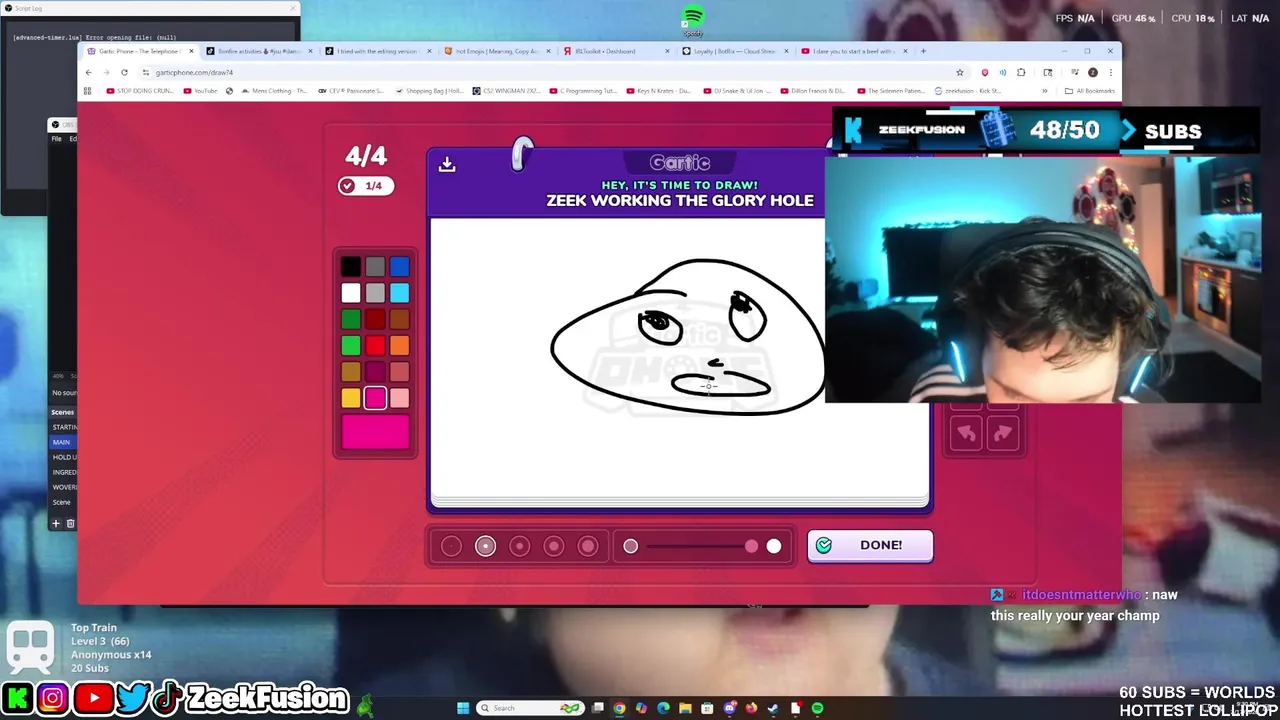The height and width of the screenshot is (720, 1280).
Task: Choose the largest brush size
Action: [588, 546]
